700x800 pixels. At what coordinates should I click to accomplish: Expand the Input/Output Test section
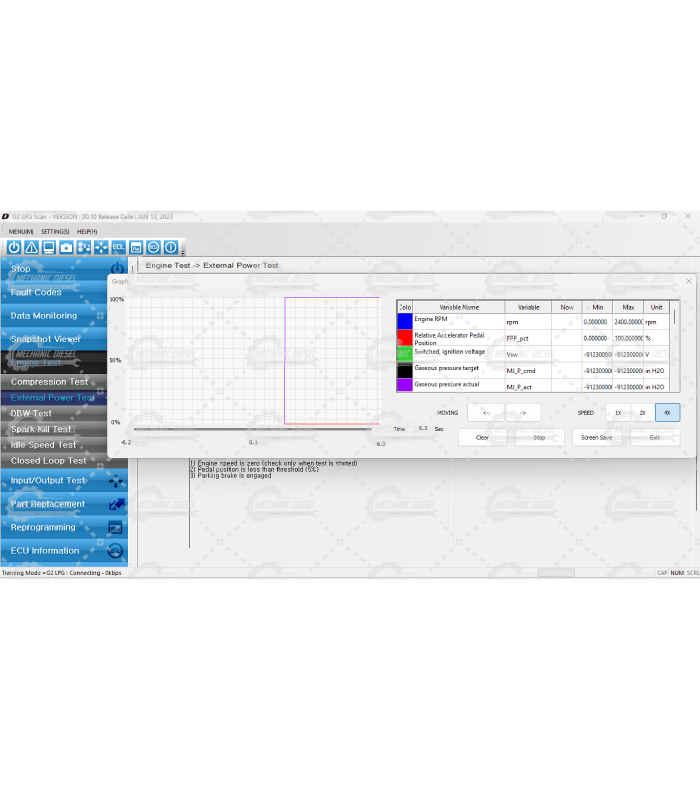[52, 480]
